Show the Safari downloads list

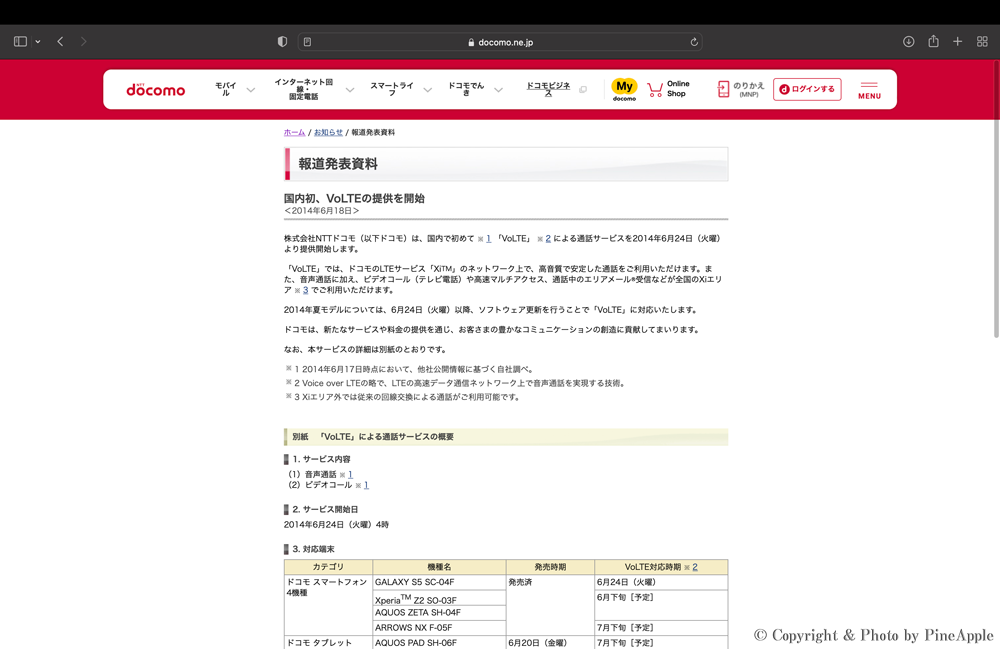tap(908, 42)
